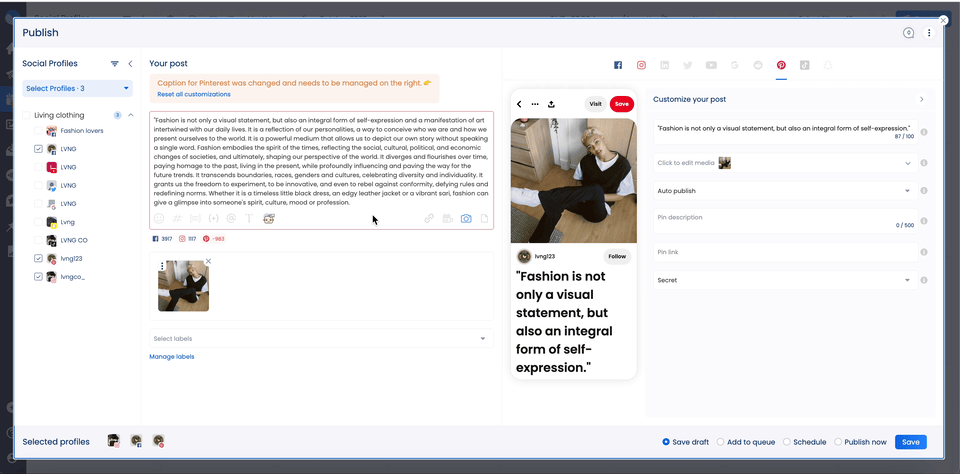This screenshot has width=960, height=474.
Task: Click the blue Save button at bottom
Action: coord(910,442)
